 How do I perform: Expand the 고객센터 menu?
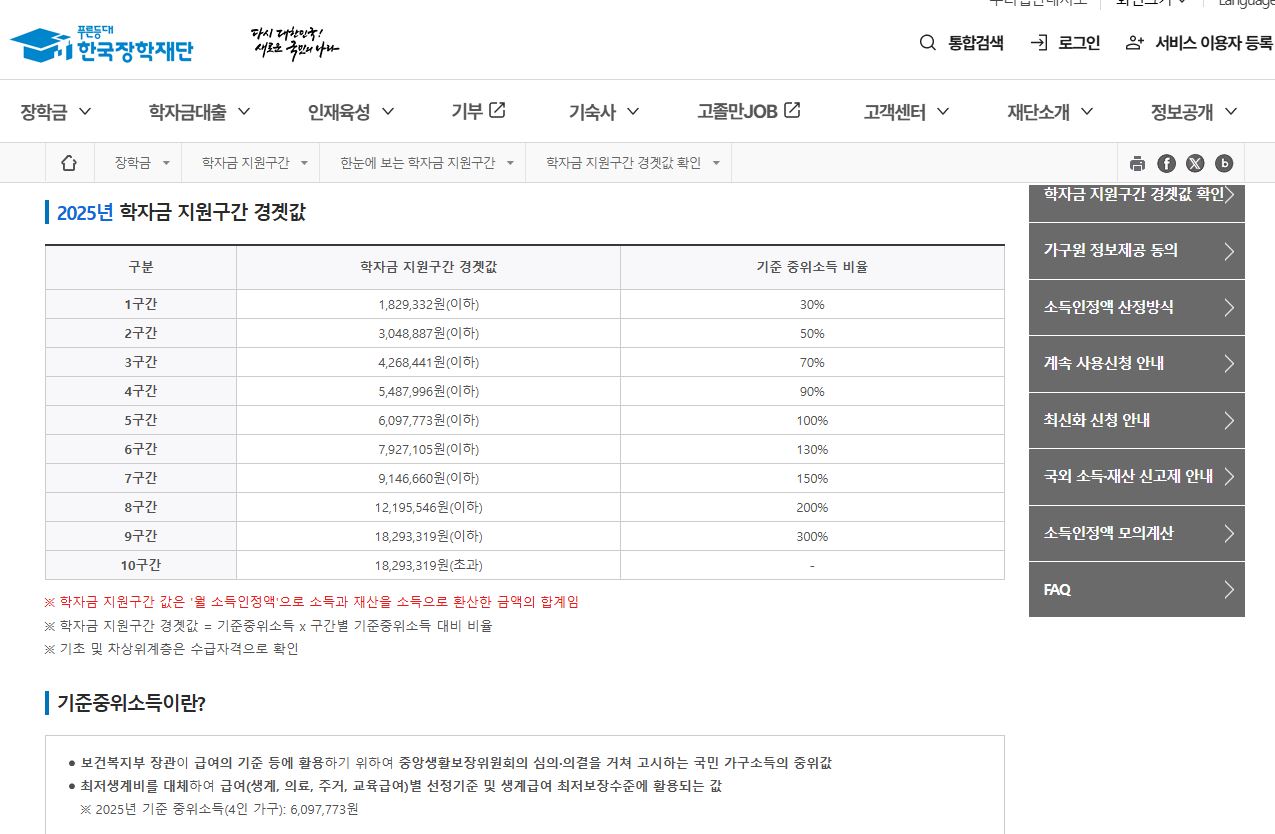(x=907, y=111)
